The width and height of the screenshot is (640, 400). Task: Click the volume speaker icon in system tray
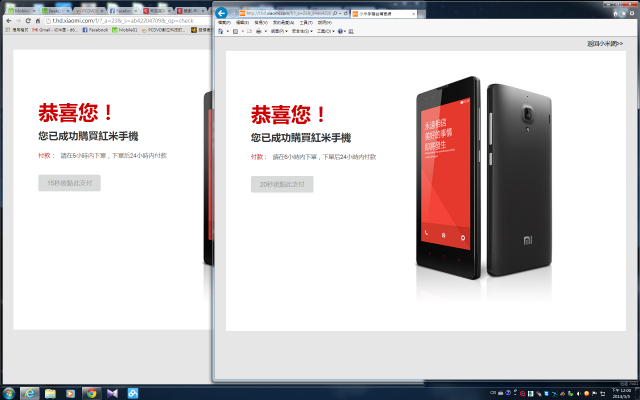click(x=578, y=394)
